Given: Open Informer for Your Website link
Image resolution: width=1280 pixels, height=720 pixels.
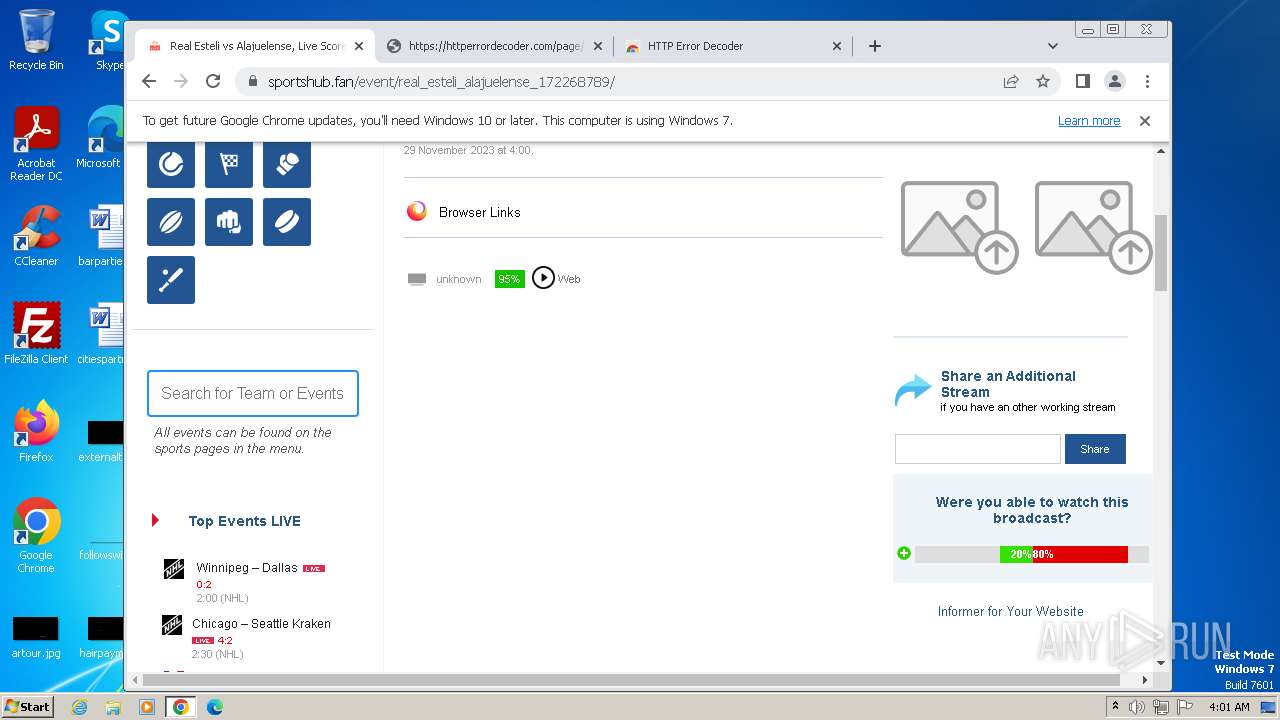Looking at the screenshot, I should (1010, 611).
